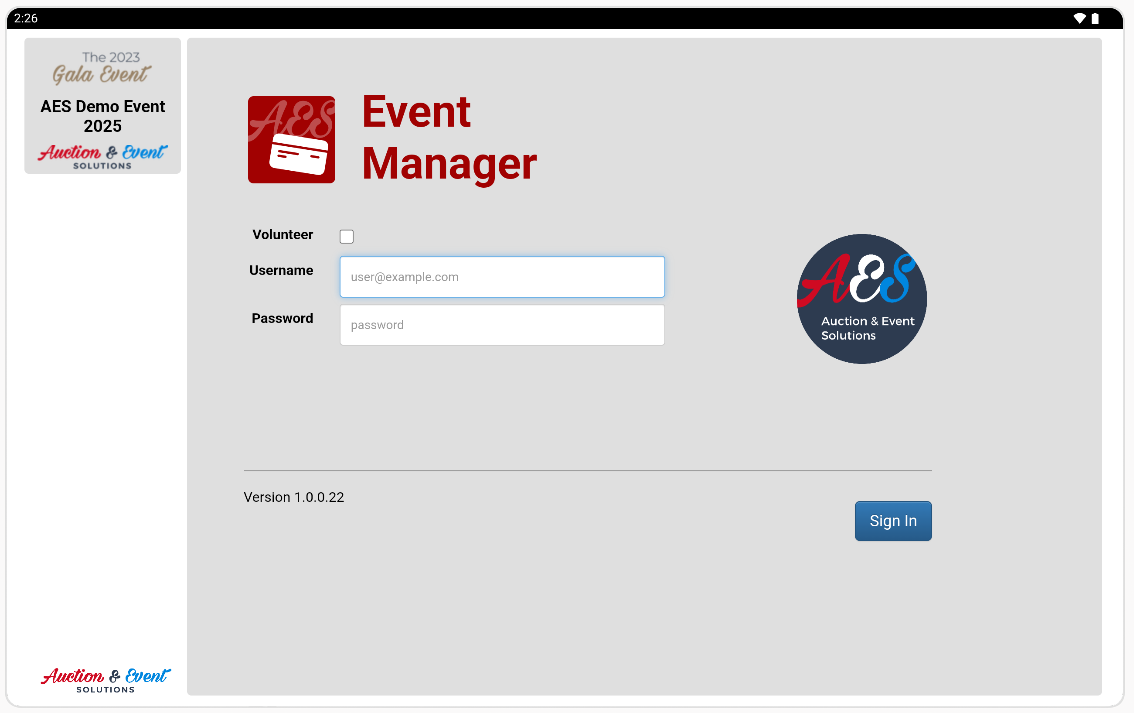
Task: Click the Volunteer label
Action: (x=283, y=234)
